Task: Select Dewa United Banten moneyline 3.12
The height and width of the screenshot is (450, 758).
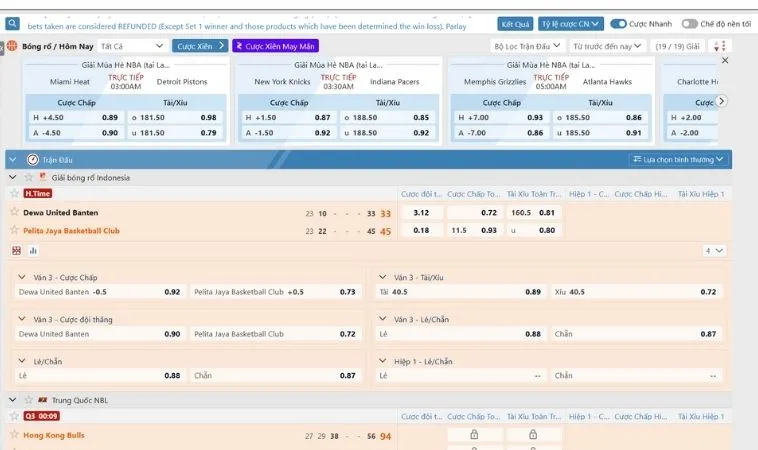Action: (421, 213)
